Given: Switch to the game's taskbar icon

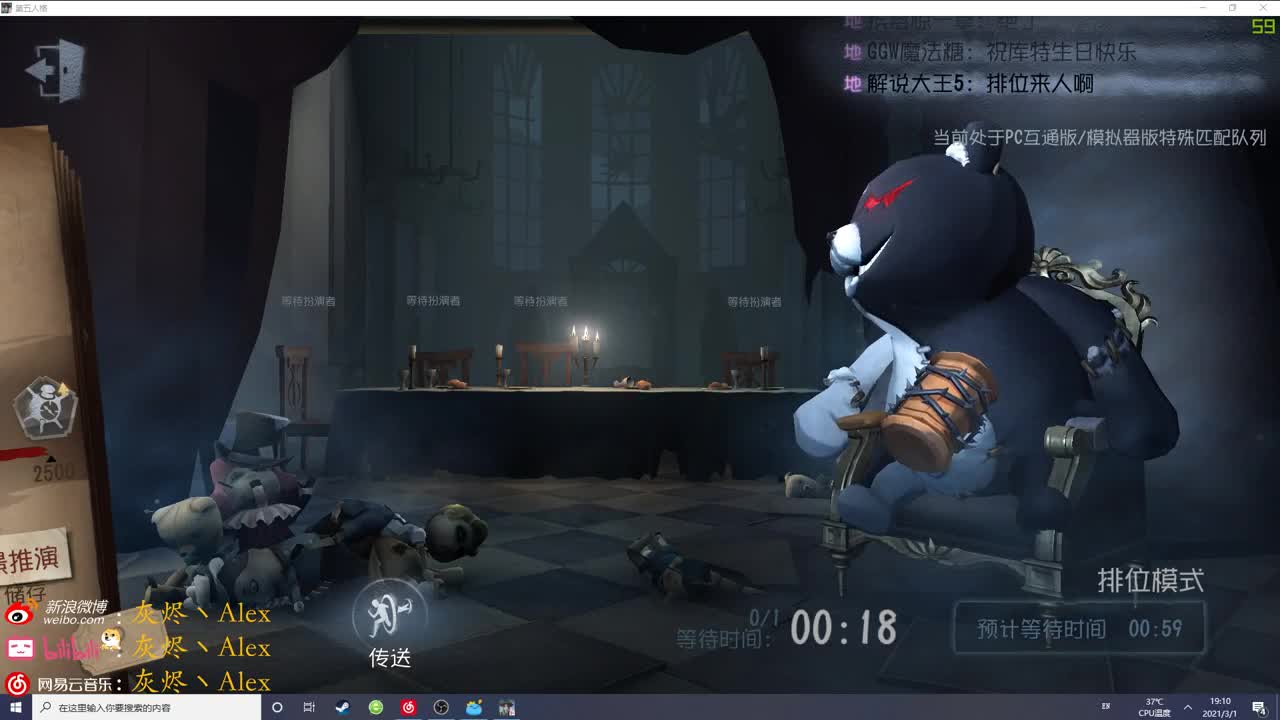Looking at the screenshot, I should click(x=507, y=707).
